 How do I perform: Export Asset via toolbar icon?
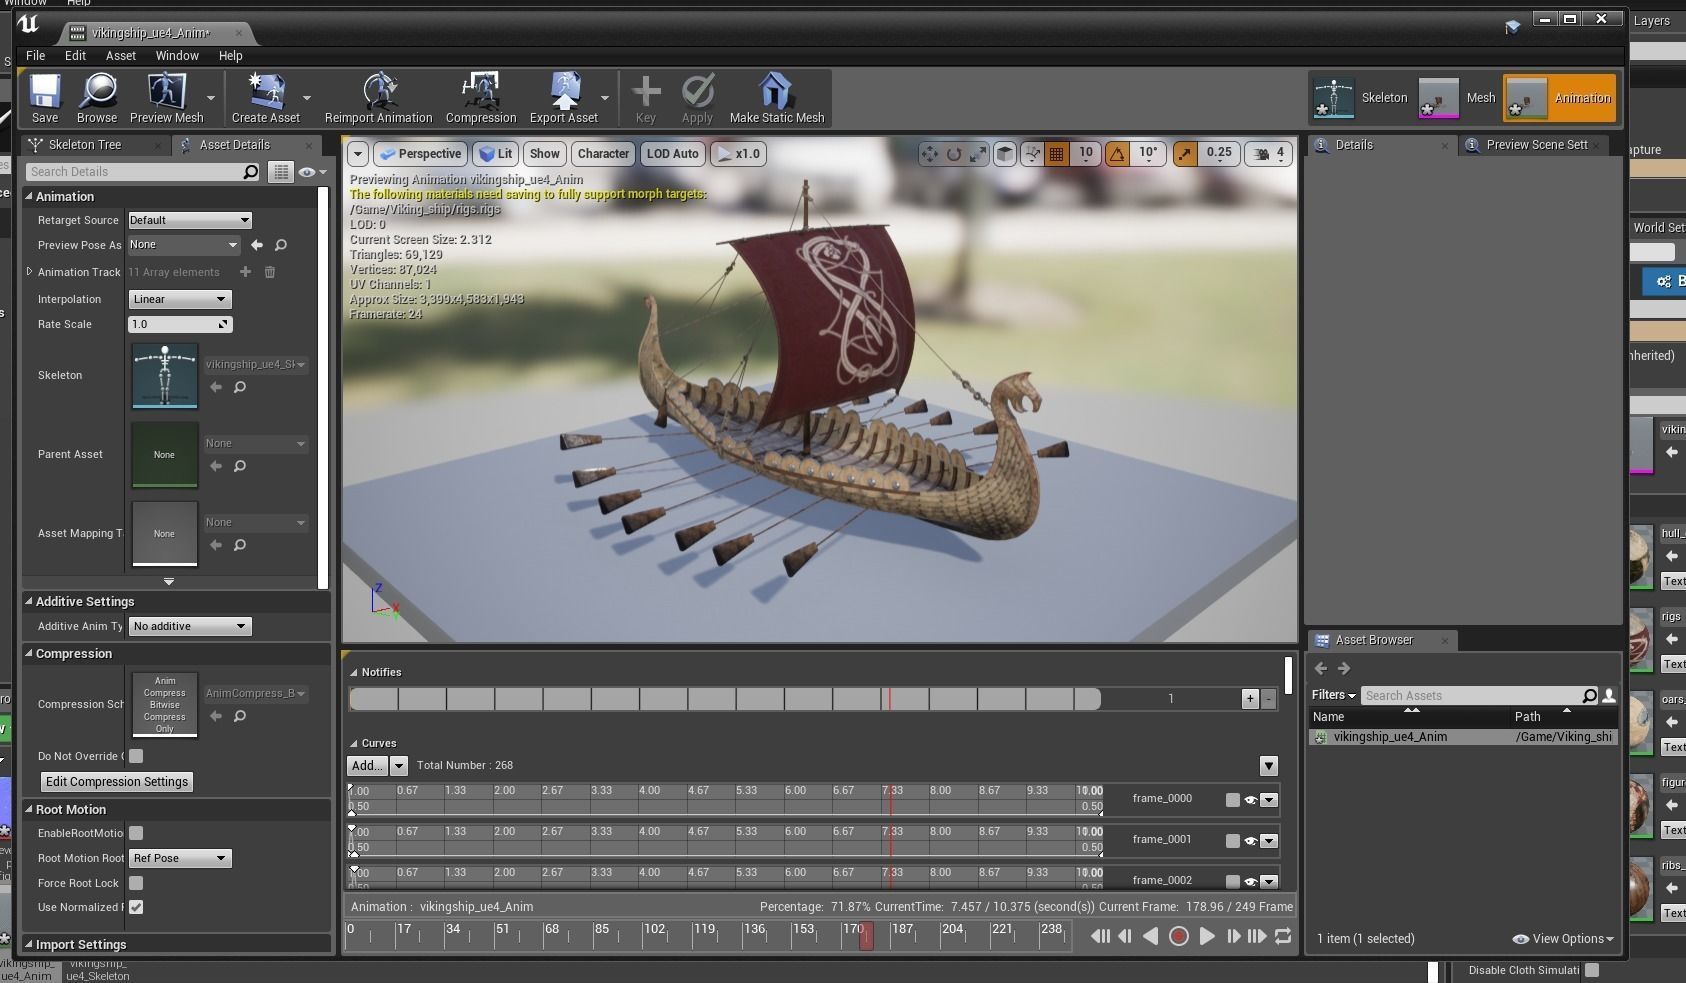564,98
